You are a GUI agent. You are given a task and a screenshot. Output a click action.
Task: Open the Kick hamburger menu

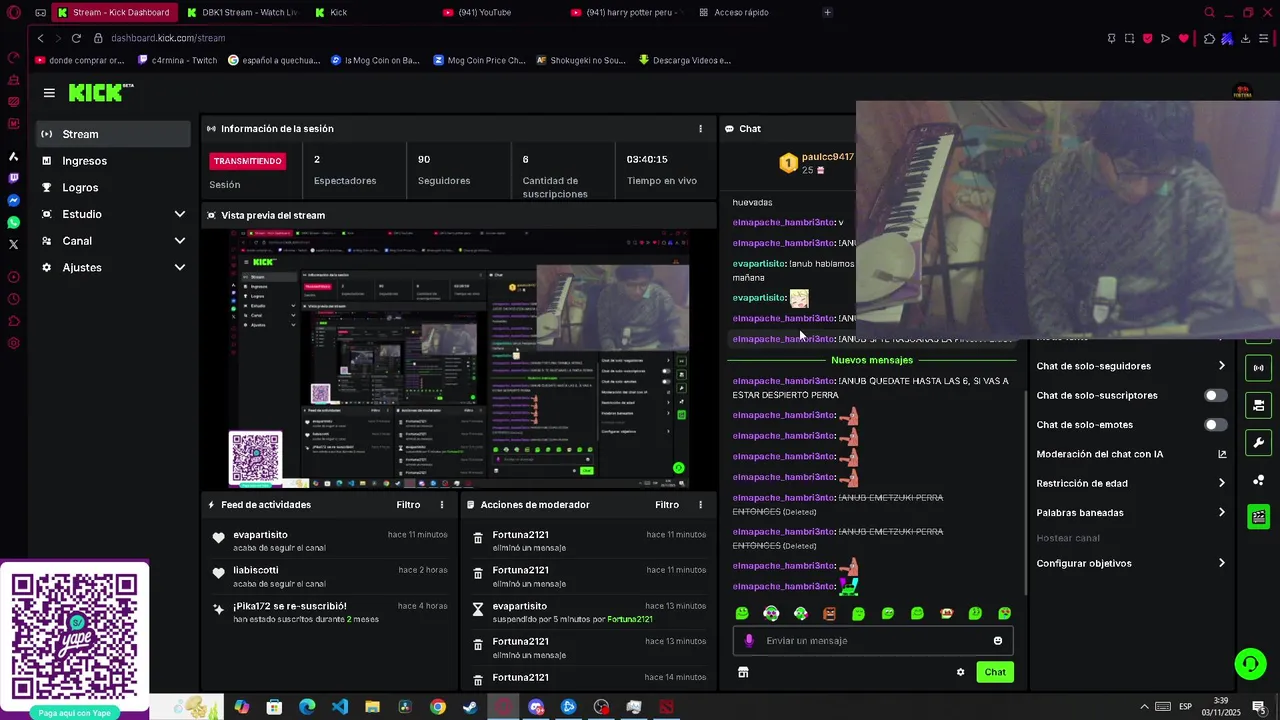tap(49, 93)
